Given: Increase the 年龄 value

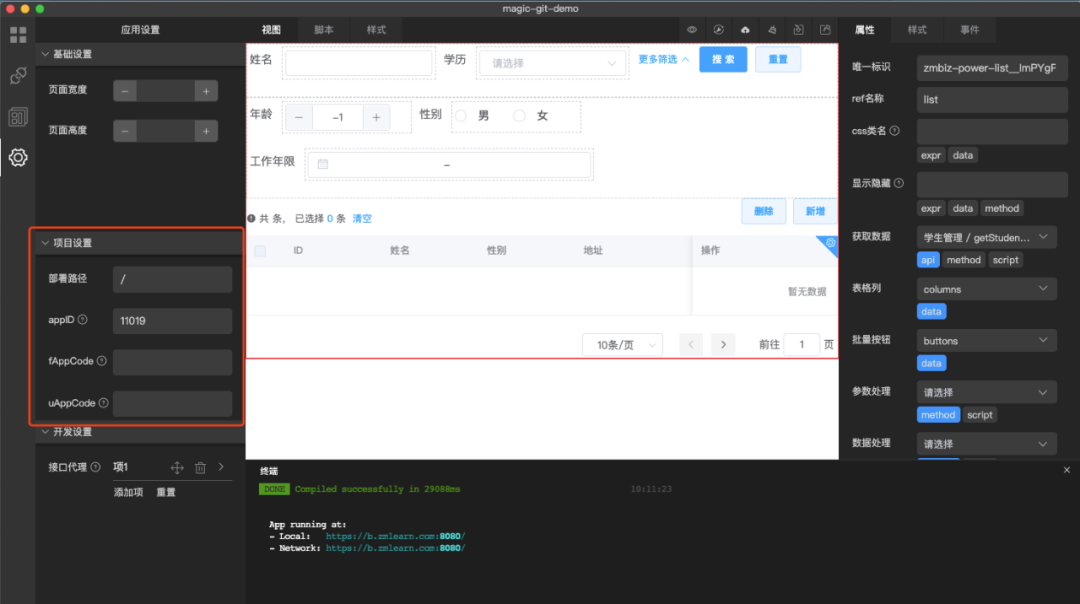Looking at the screenshot, I should click(x=376, y=118).
